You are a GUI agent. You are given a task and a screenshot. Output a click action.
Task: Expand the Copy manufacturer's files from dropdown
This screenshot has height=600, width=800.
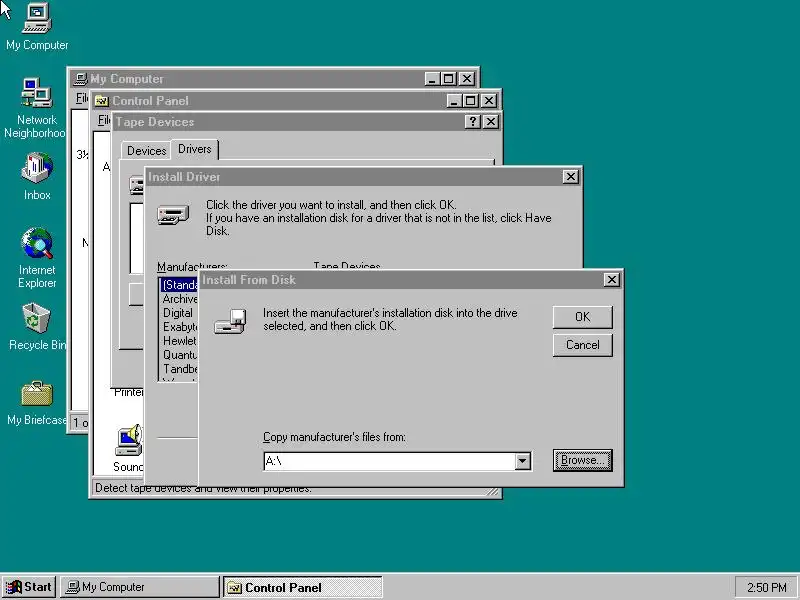tap(522, 461)
